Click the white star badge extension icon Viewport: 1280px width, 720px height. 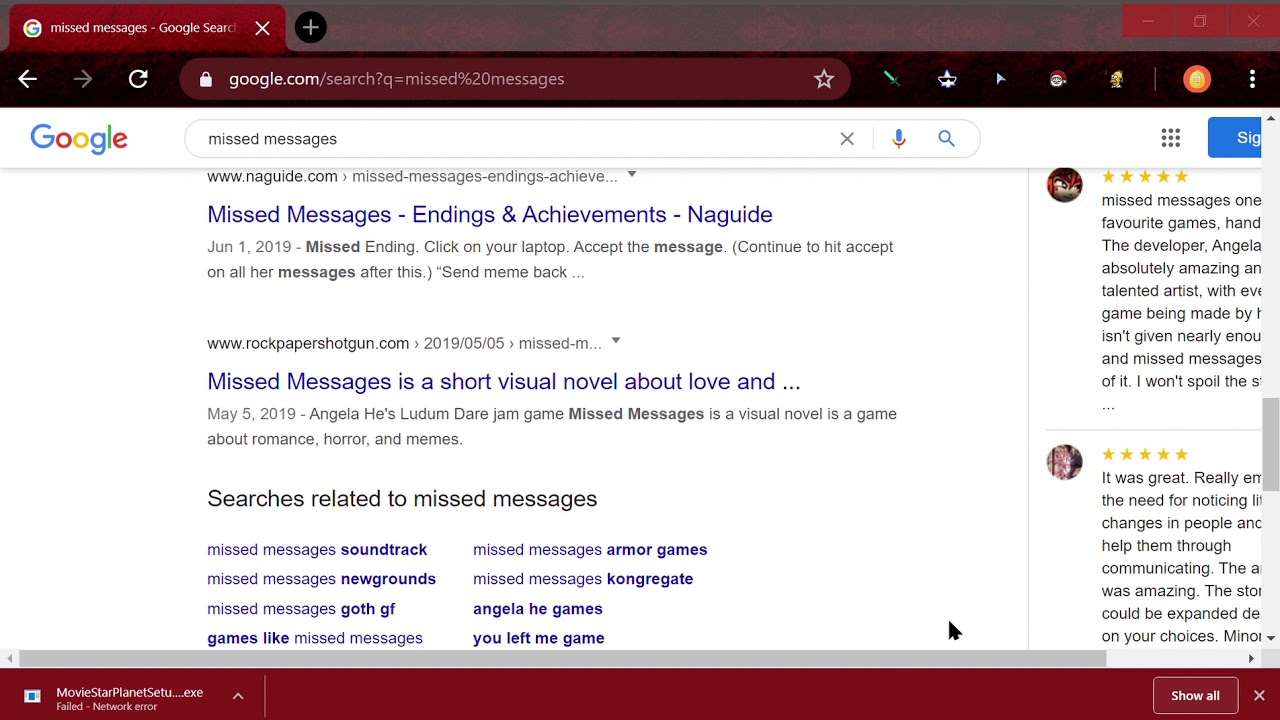[947, 79]
